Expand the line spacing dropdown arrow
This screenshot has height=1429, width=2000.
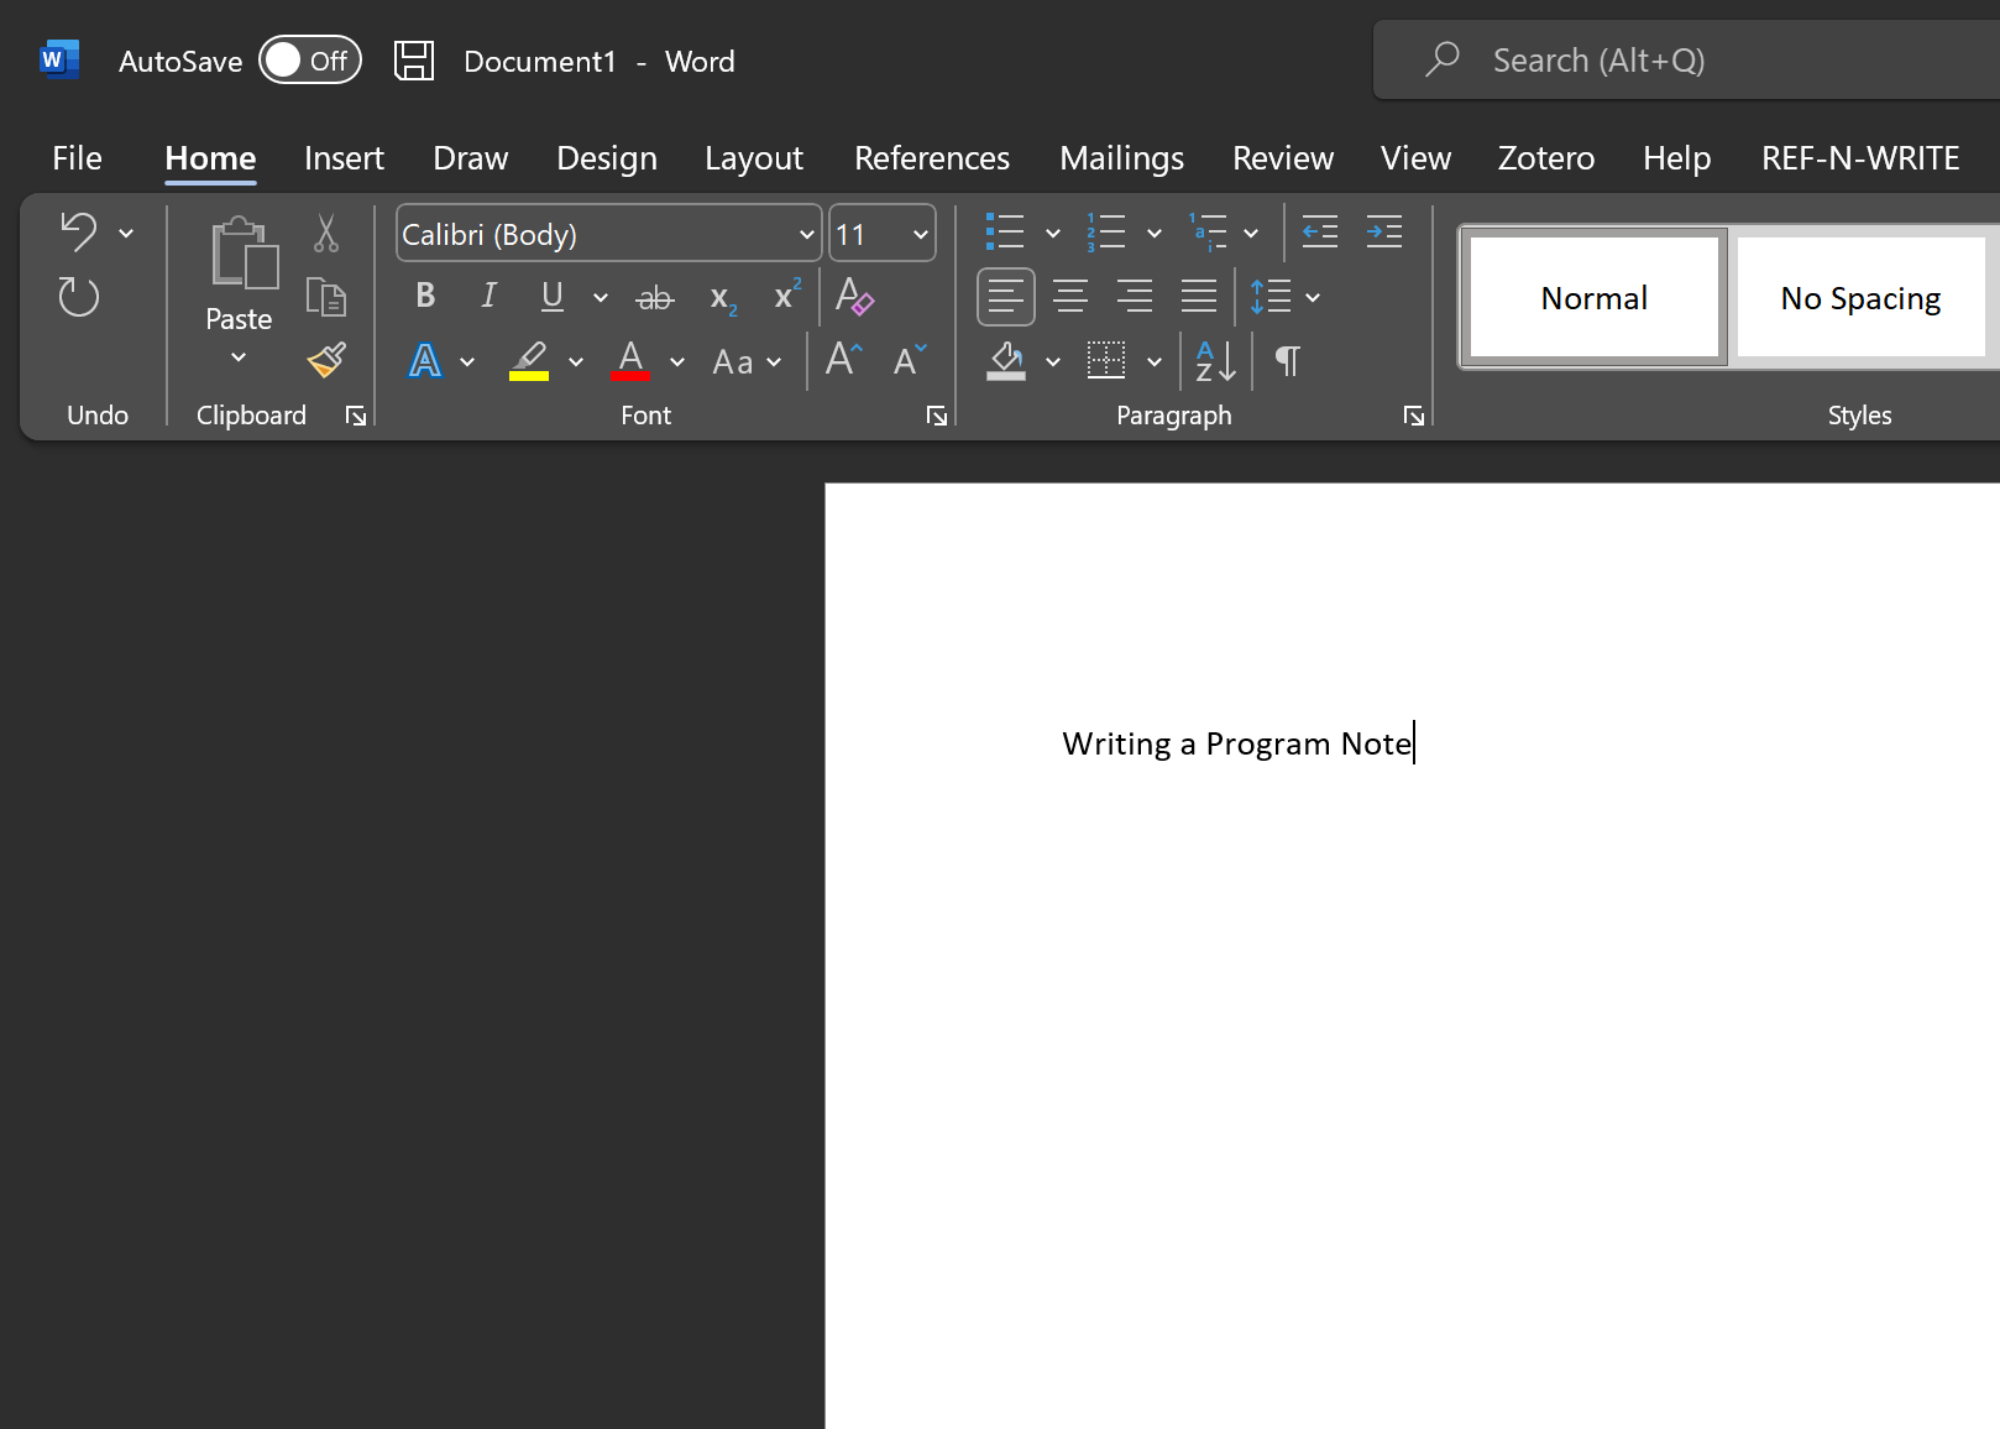tap(1313, 297)
